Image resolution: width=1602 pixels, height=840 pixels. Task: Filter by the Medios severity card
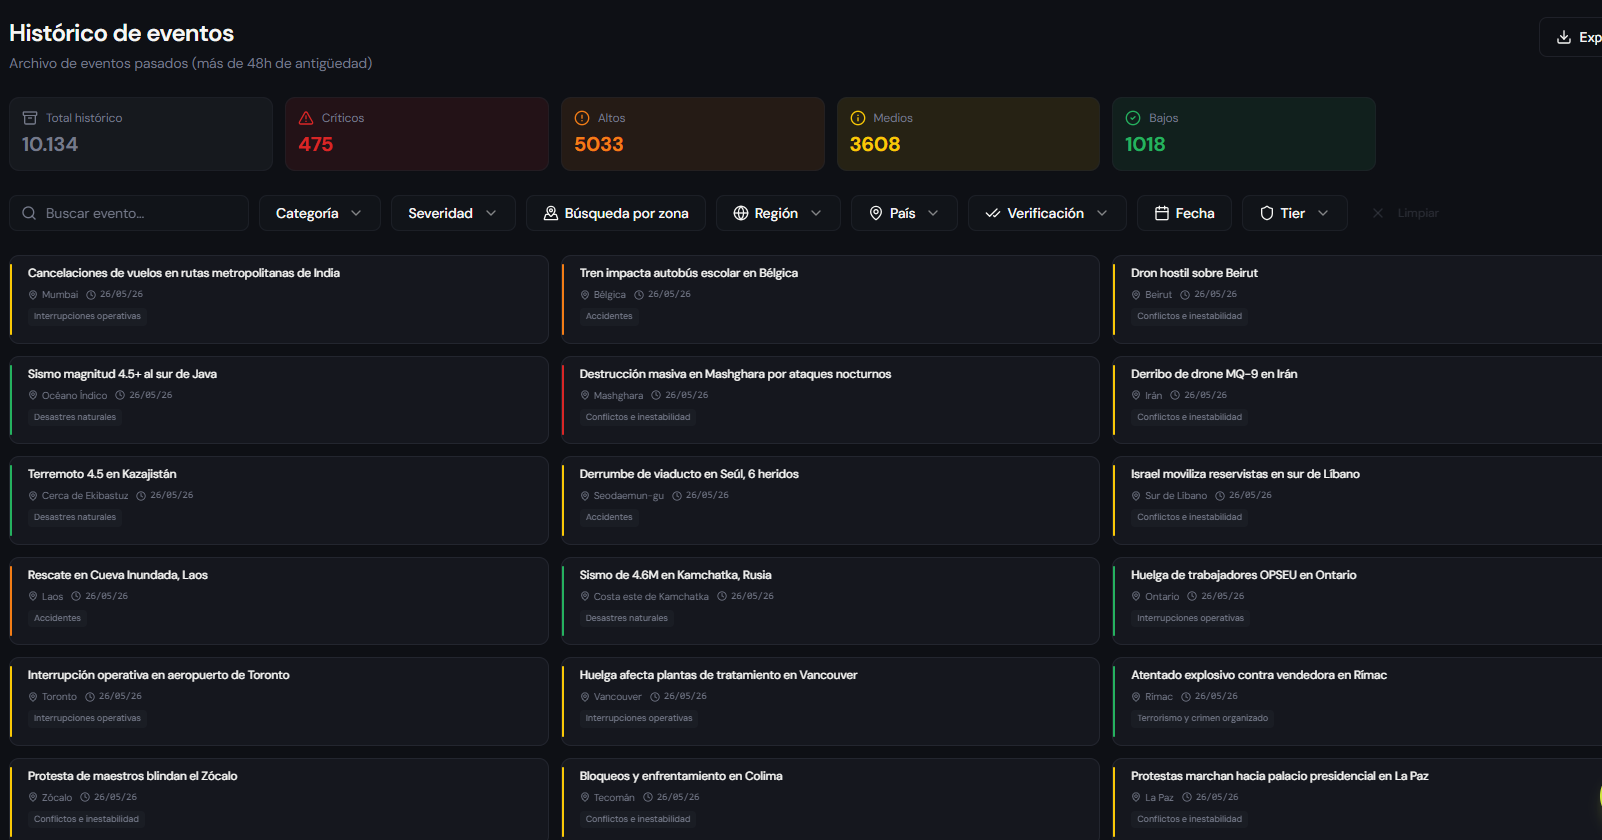click(968, 134)
